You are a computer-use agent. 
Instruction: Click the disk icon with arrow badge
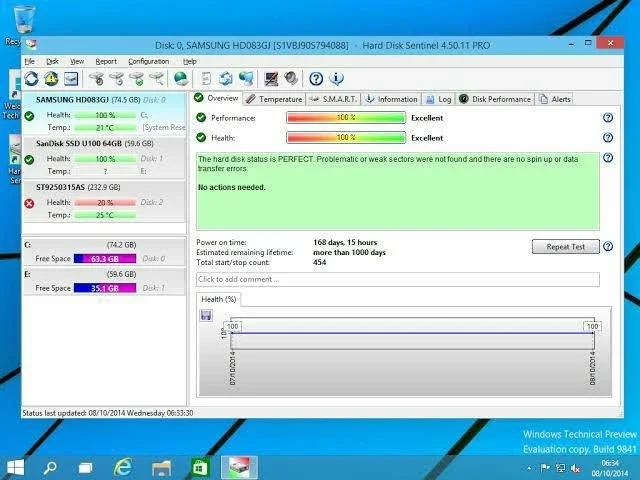tap(117, 78)
